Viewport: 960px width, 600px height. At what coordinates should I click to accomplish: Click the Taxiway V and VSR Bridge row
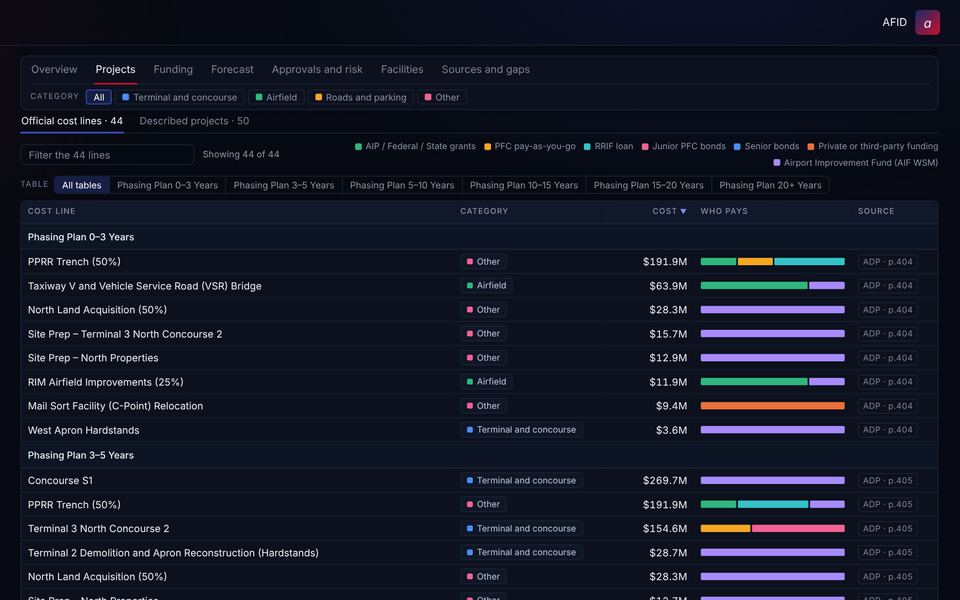pyautogui.click(x=479, y=286)
